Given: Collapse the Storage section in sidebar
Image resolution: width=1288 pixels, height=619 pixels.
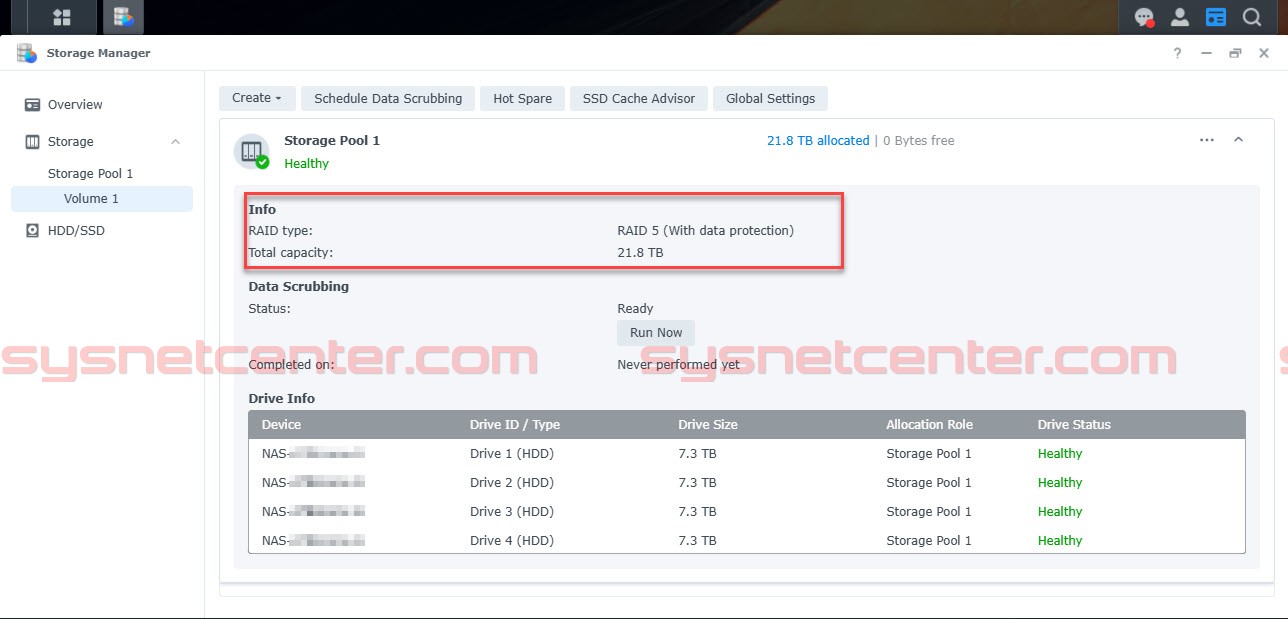Looking at the screenshot, I should (177, 141).
